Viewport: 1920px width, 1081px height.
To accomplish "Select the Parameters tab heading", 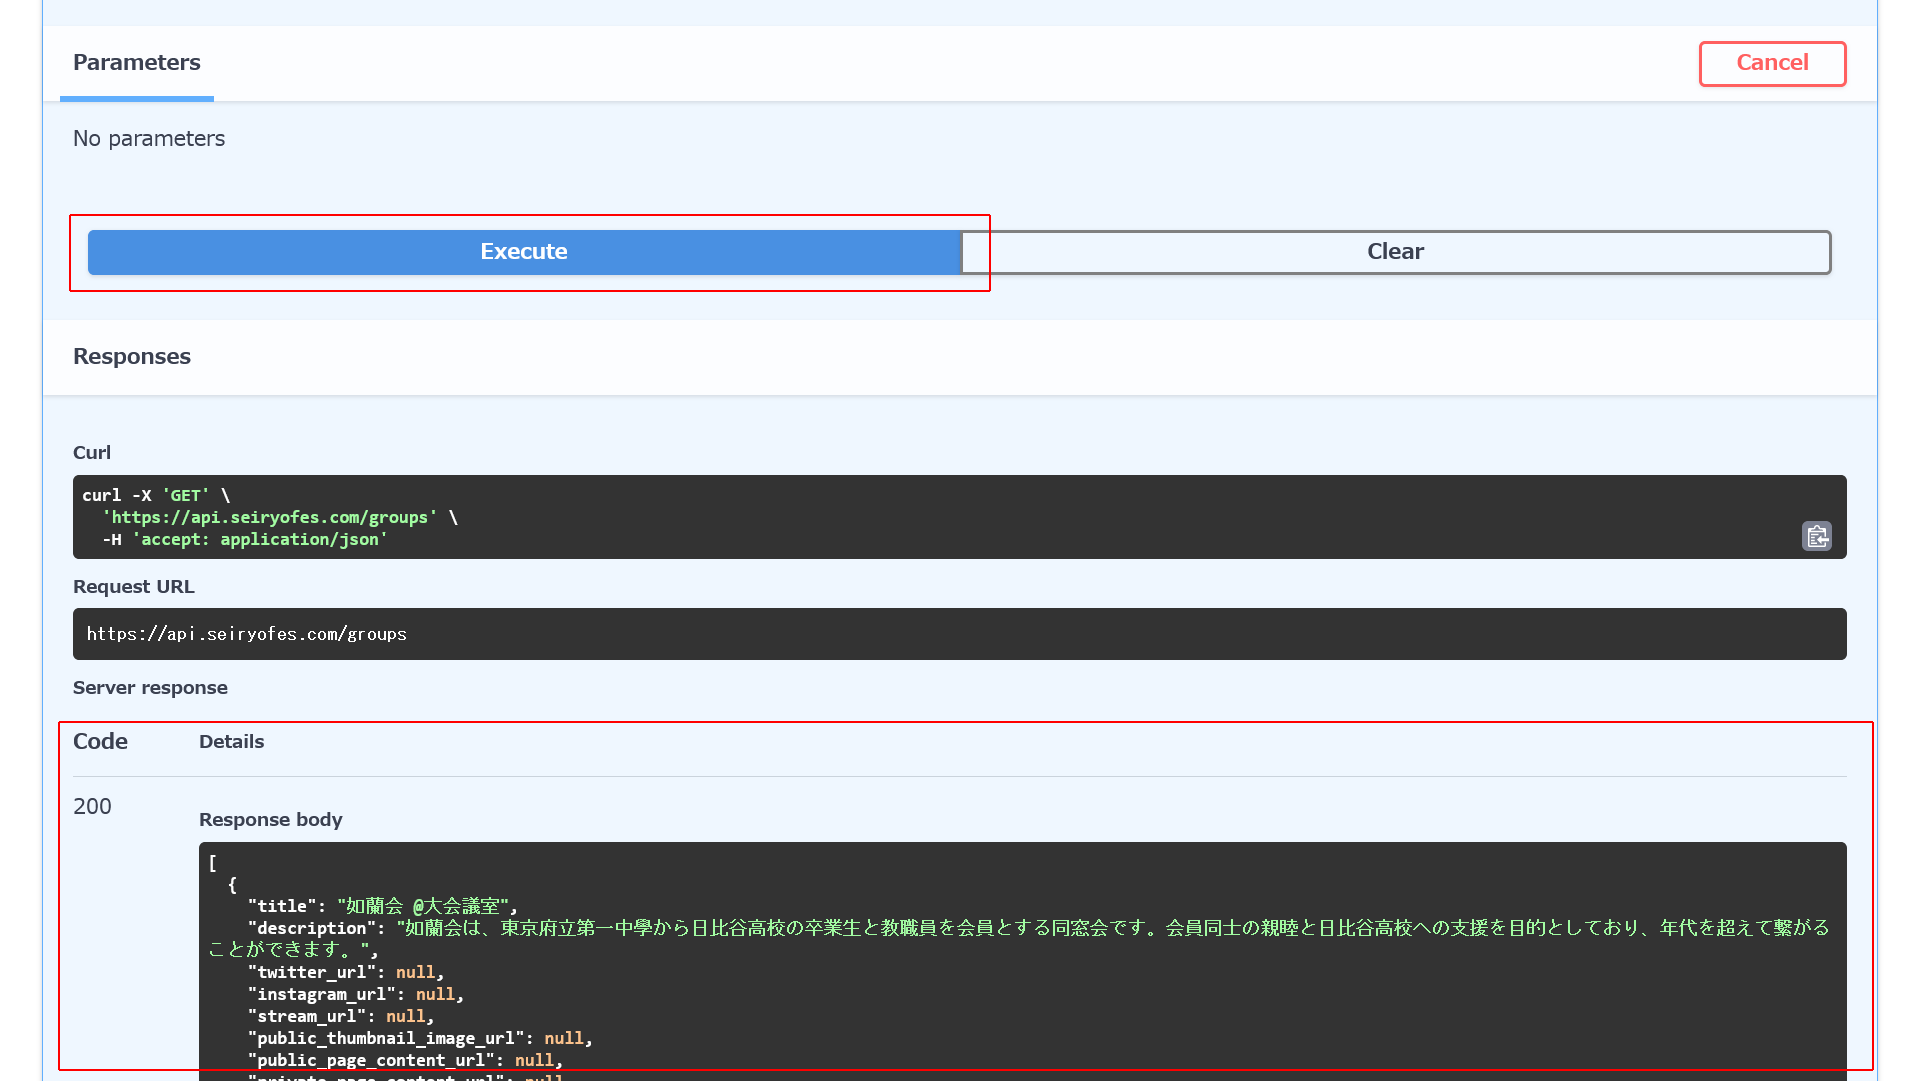I will (x=137, y=62).
